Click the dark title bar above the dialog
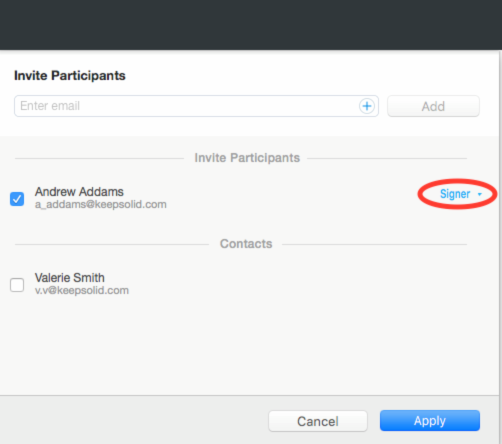Image resolution: width=502 pixels, height=444 pixels. (x=251, y=25)
